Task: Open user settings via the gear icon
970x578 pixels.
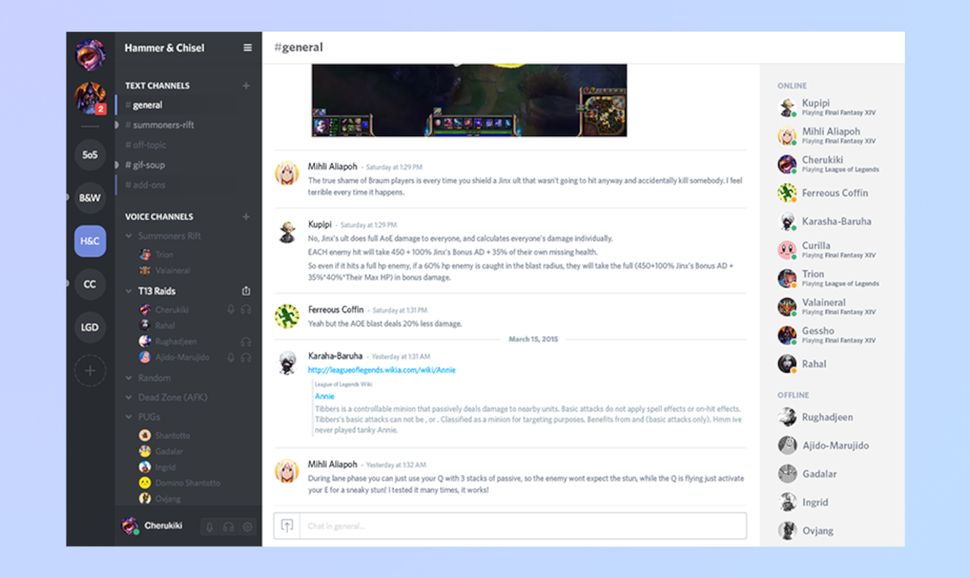Action: click(x=247, y=526)
